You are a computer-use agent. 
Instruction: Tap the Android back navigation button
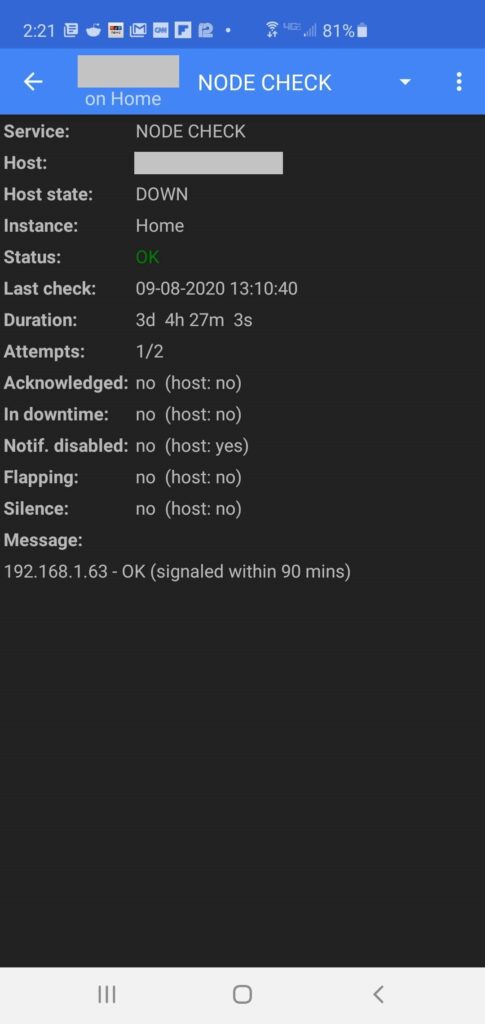click(x=378, y=994)
